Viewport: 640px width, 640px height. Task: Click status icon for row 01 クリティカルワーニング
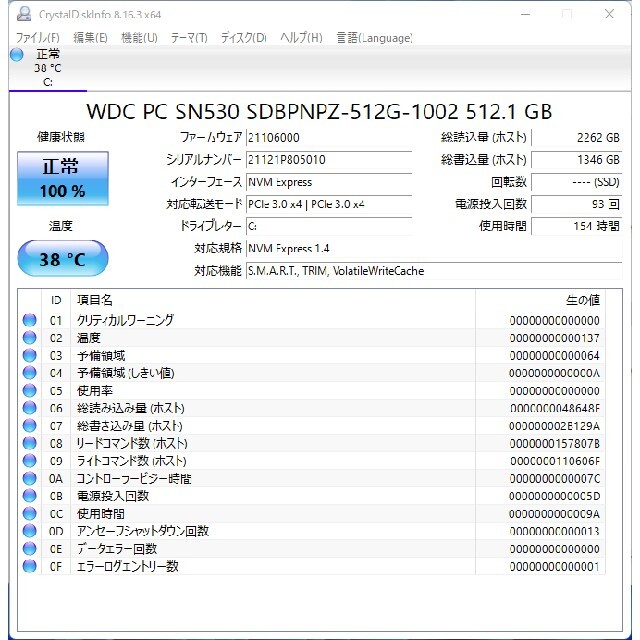click(29, 320)
